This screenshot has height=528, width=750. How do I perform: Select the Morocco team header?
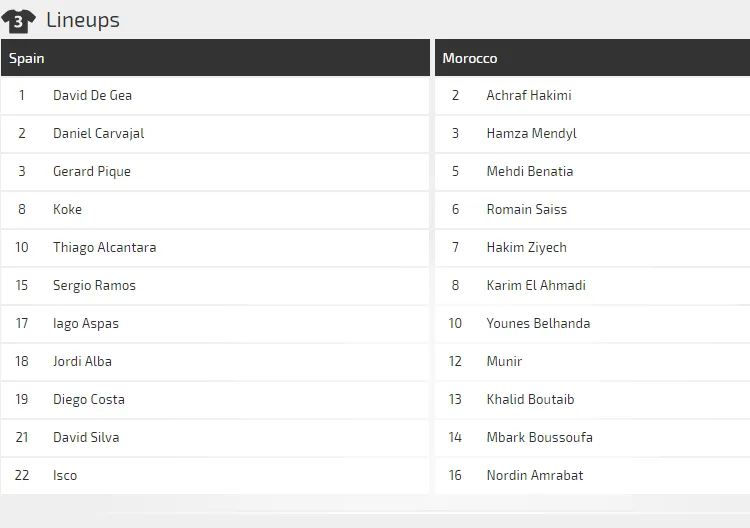point(469,58)
